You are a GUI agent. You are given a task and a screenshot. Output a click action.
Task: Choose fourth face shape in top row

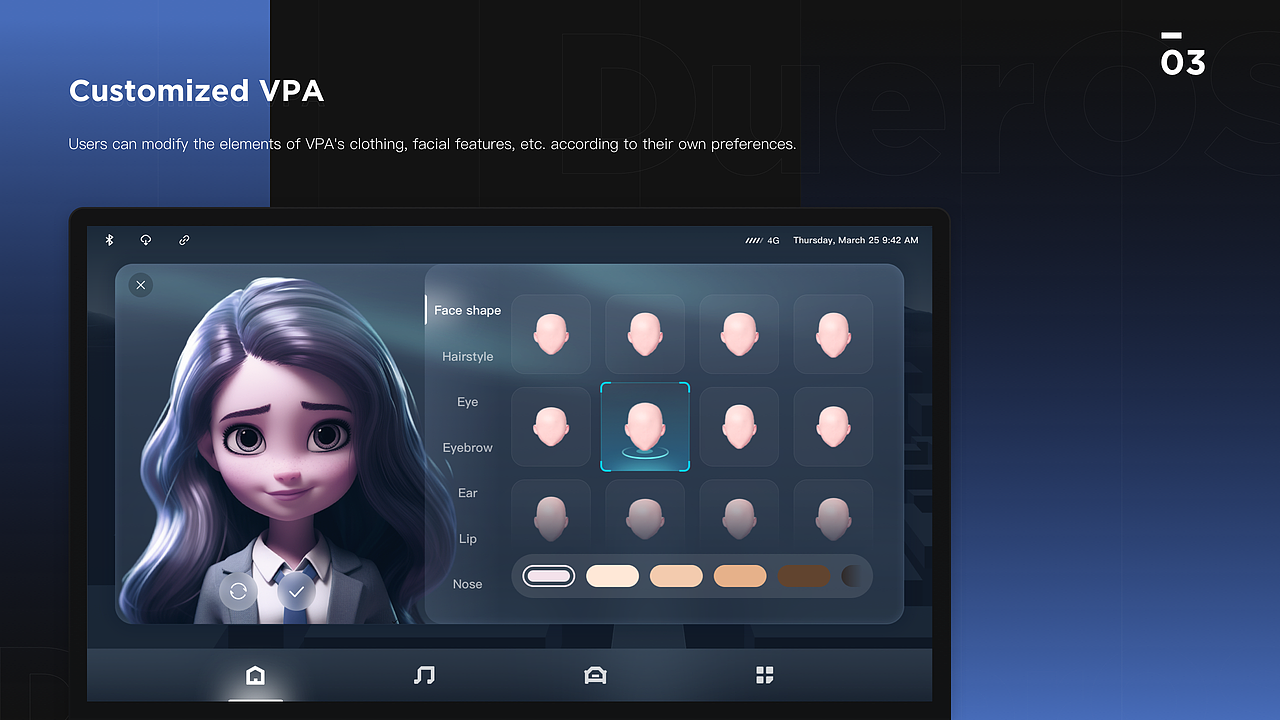[833, 334]
